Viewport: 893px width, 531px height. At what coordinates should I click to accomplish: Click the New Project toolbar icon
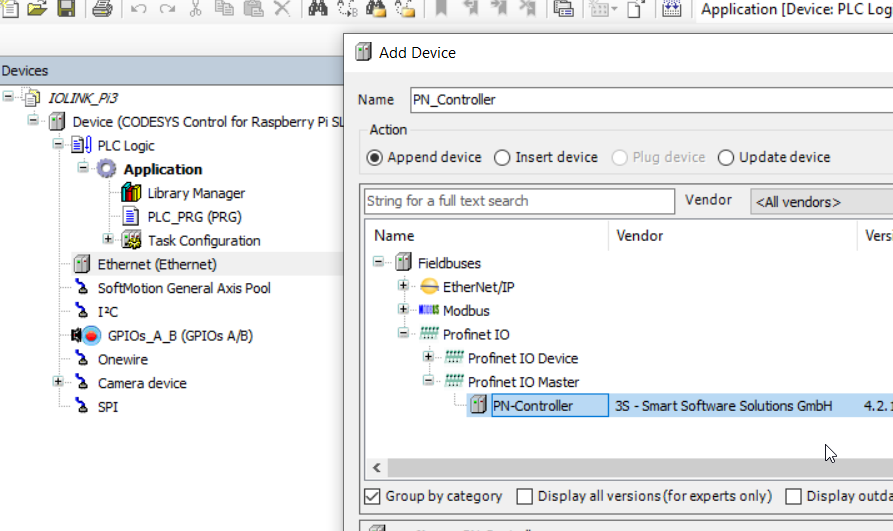pos(11,8)
